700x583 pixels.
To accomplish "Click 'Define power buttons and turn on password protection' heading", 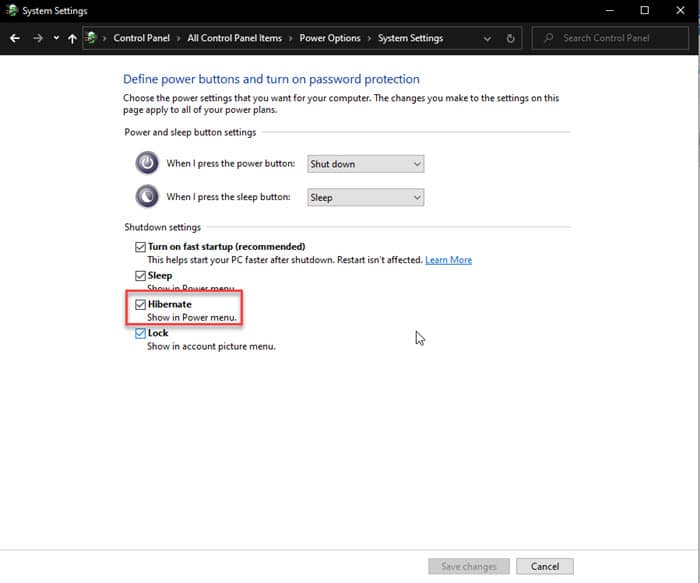I will pyautogui.click(x=271, y=79).
